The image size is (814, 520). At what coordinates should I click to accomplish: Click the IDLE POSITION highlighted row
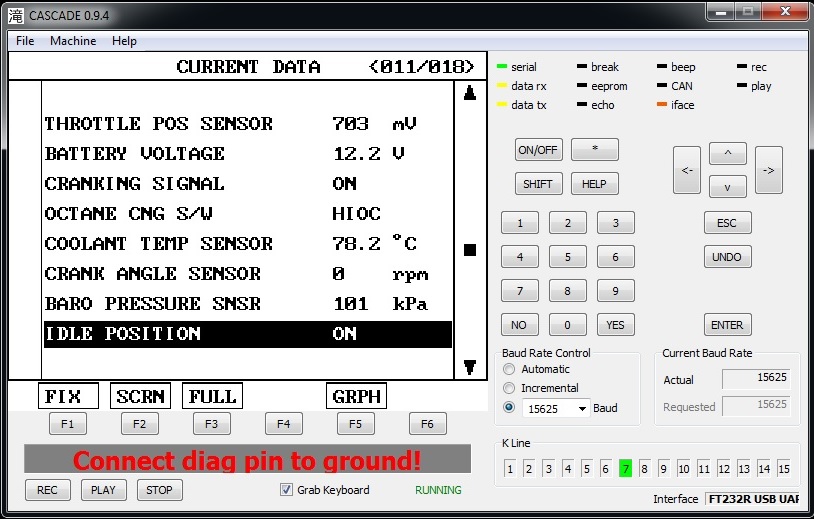pyautogui.click(x=248, y=334)
